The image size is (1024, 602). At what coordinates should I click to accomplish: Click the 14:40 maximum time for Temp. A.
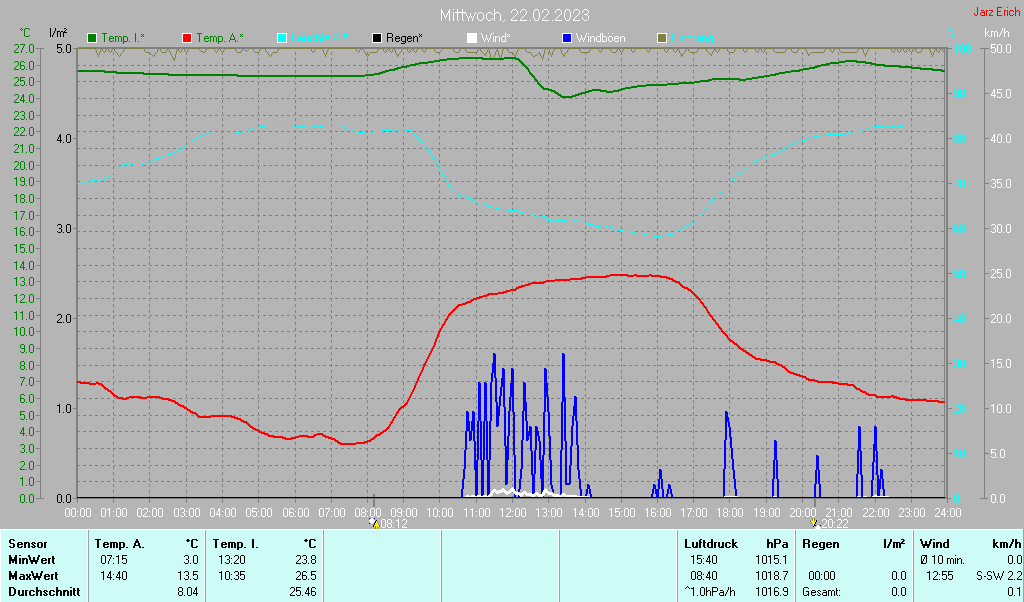pos(114,577)
